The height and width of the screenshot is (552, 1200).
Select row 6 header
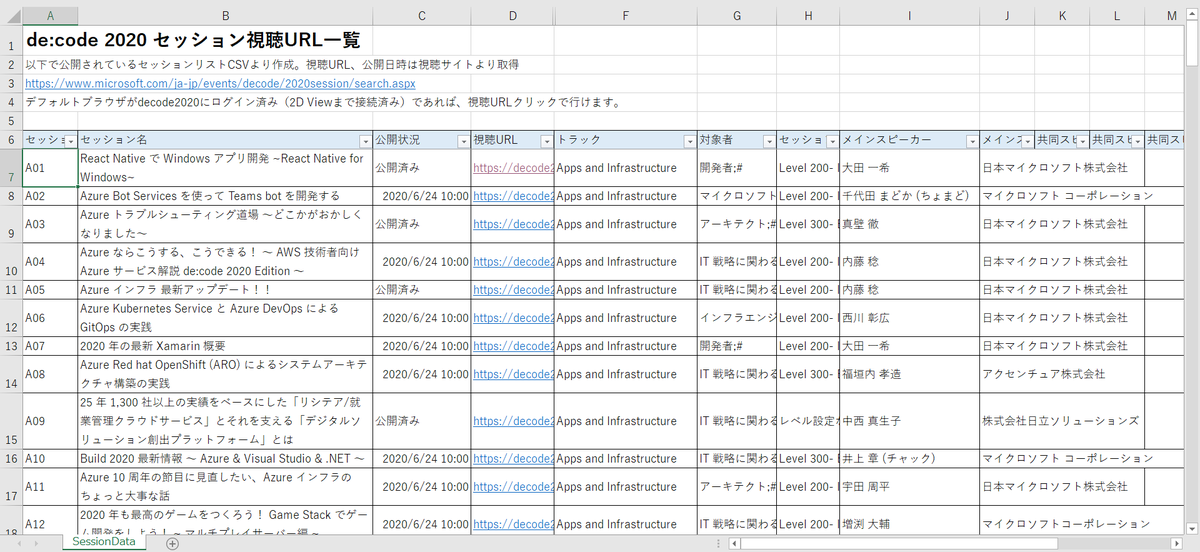11,141
